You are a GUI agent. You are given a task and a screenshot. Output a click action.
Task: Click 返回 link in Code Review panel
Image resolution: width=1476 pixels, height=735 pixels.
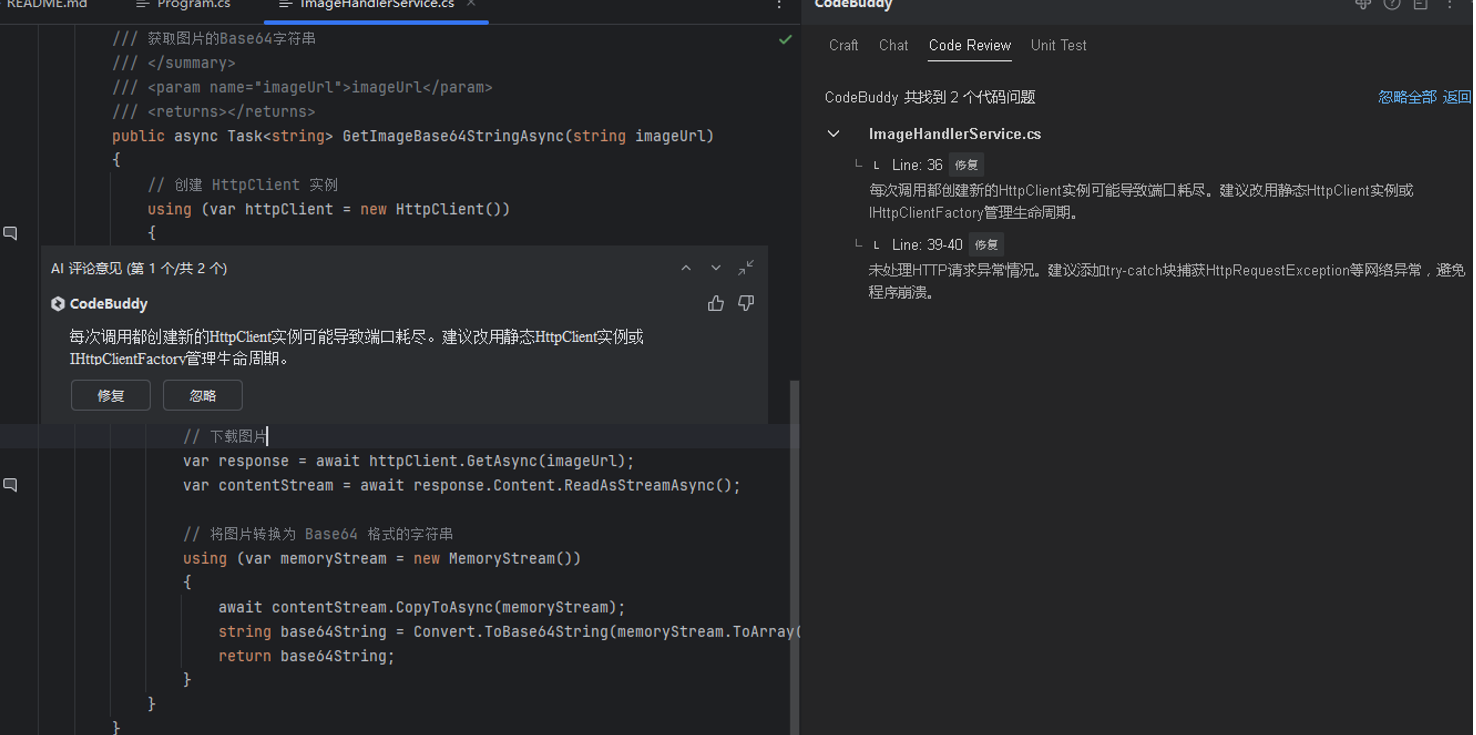point(1457,97)
